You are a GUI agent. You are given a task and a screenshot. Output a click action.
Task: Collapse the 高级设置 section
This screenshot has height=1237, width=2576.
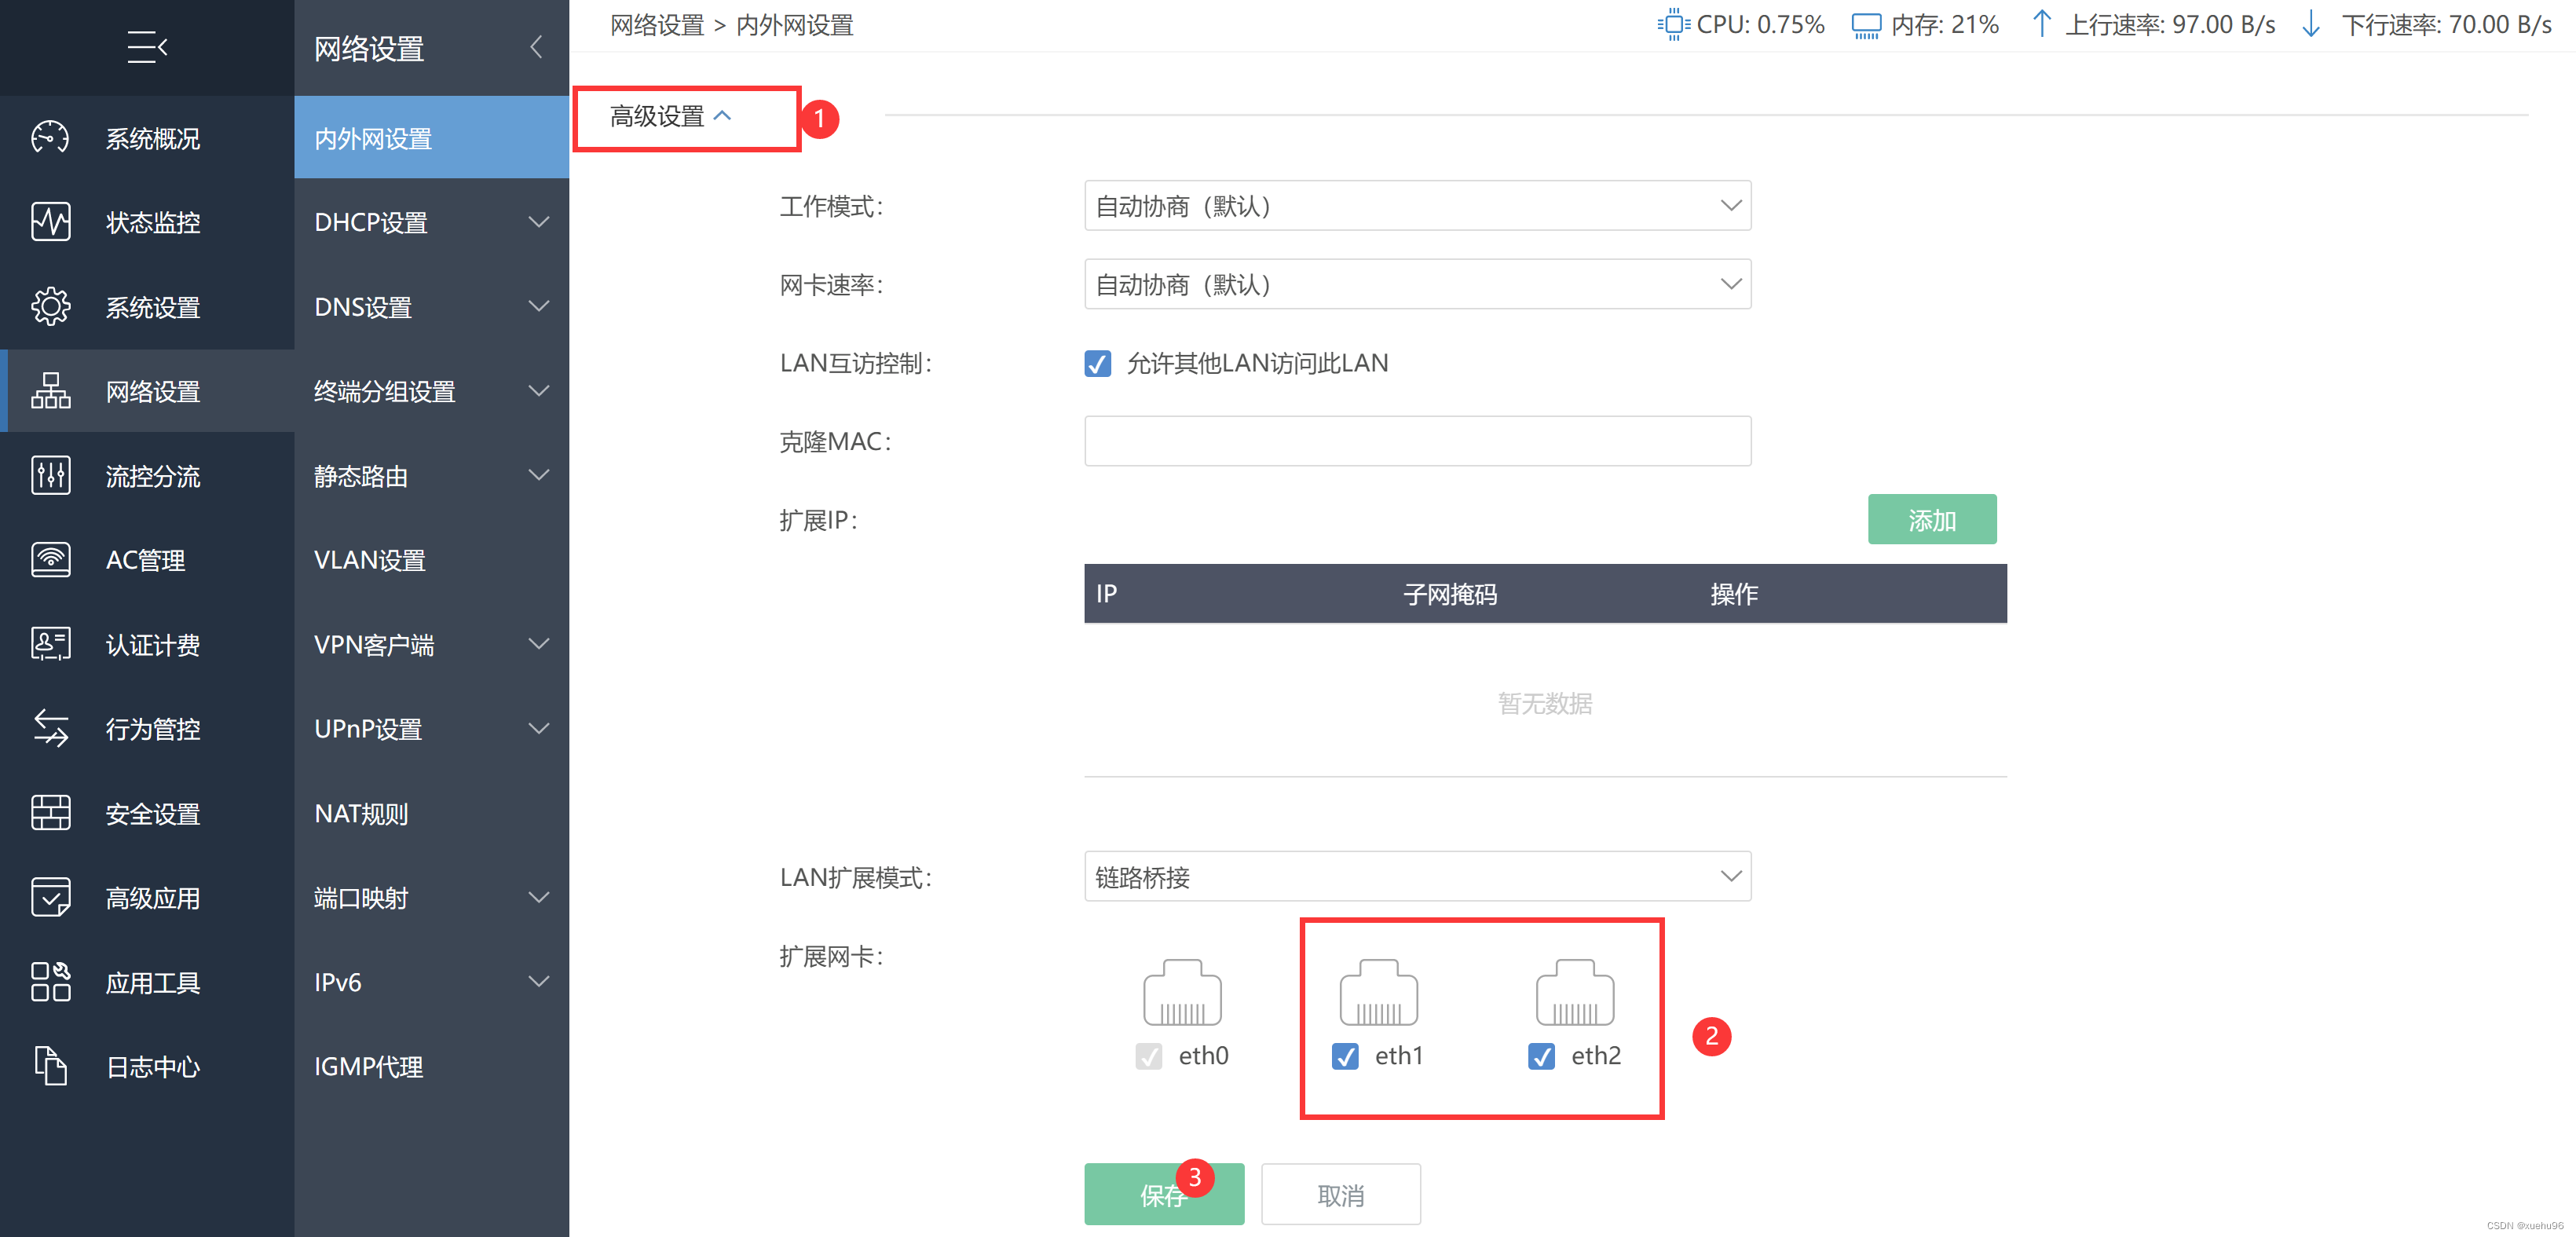[671, 117]
